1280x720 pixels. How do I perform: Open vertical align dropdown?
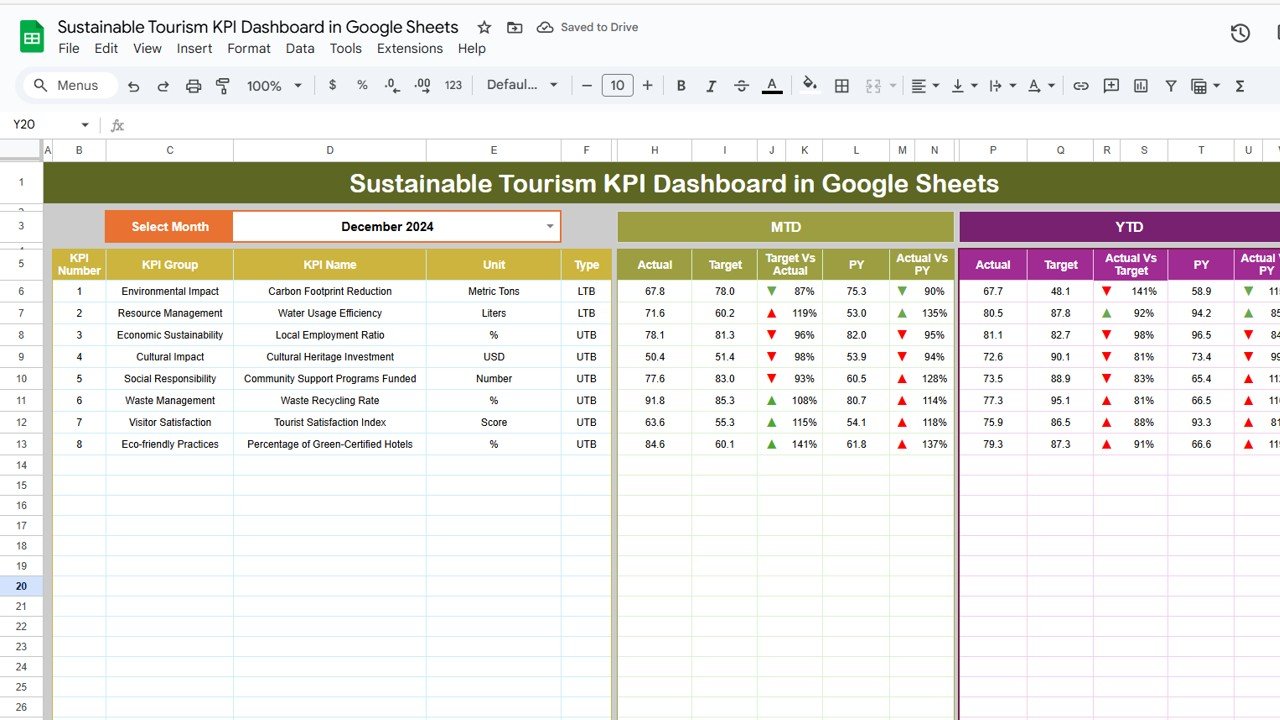pyautogui.click(x=964, y=86)
